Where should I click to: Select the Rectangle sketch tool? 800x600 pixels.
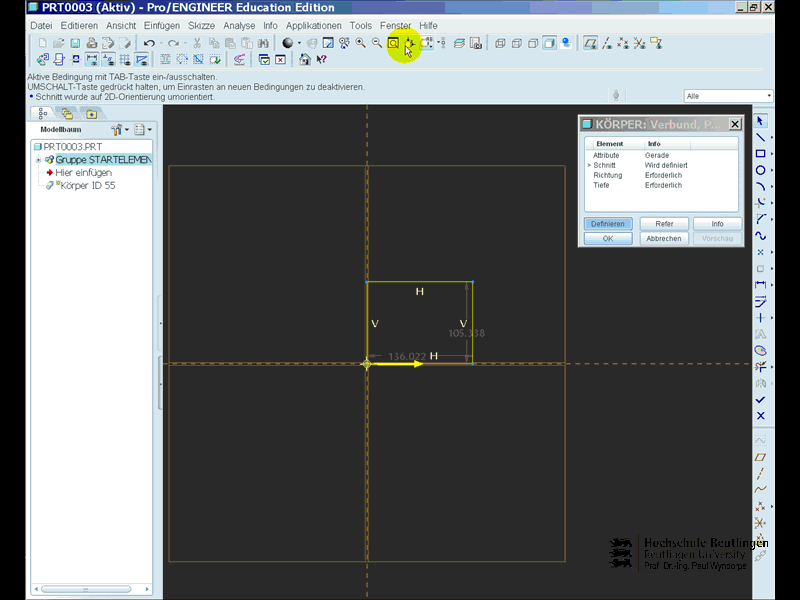click(760, 154)
